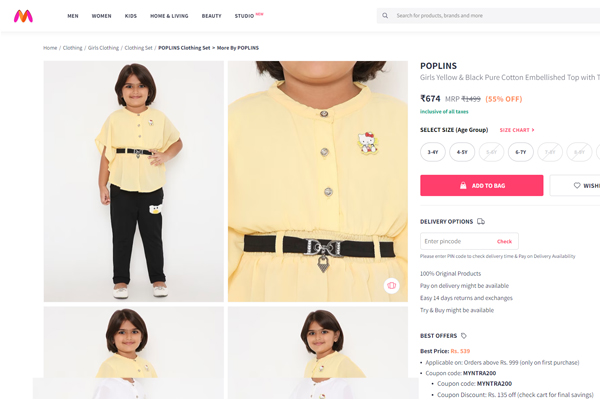Go to Girls Clothing breadcrumb
This screenshot has height=400, width=600.
click(x=103, y=48)
